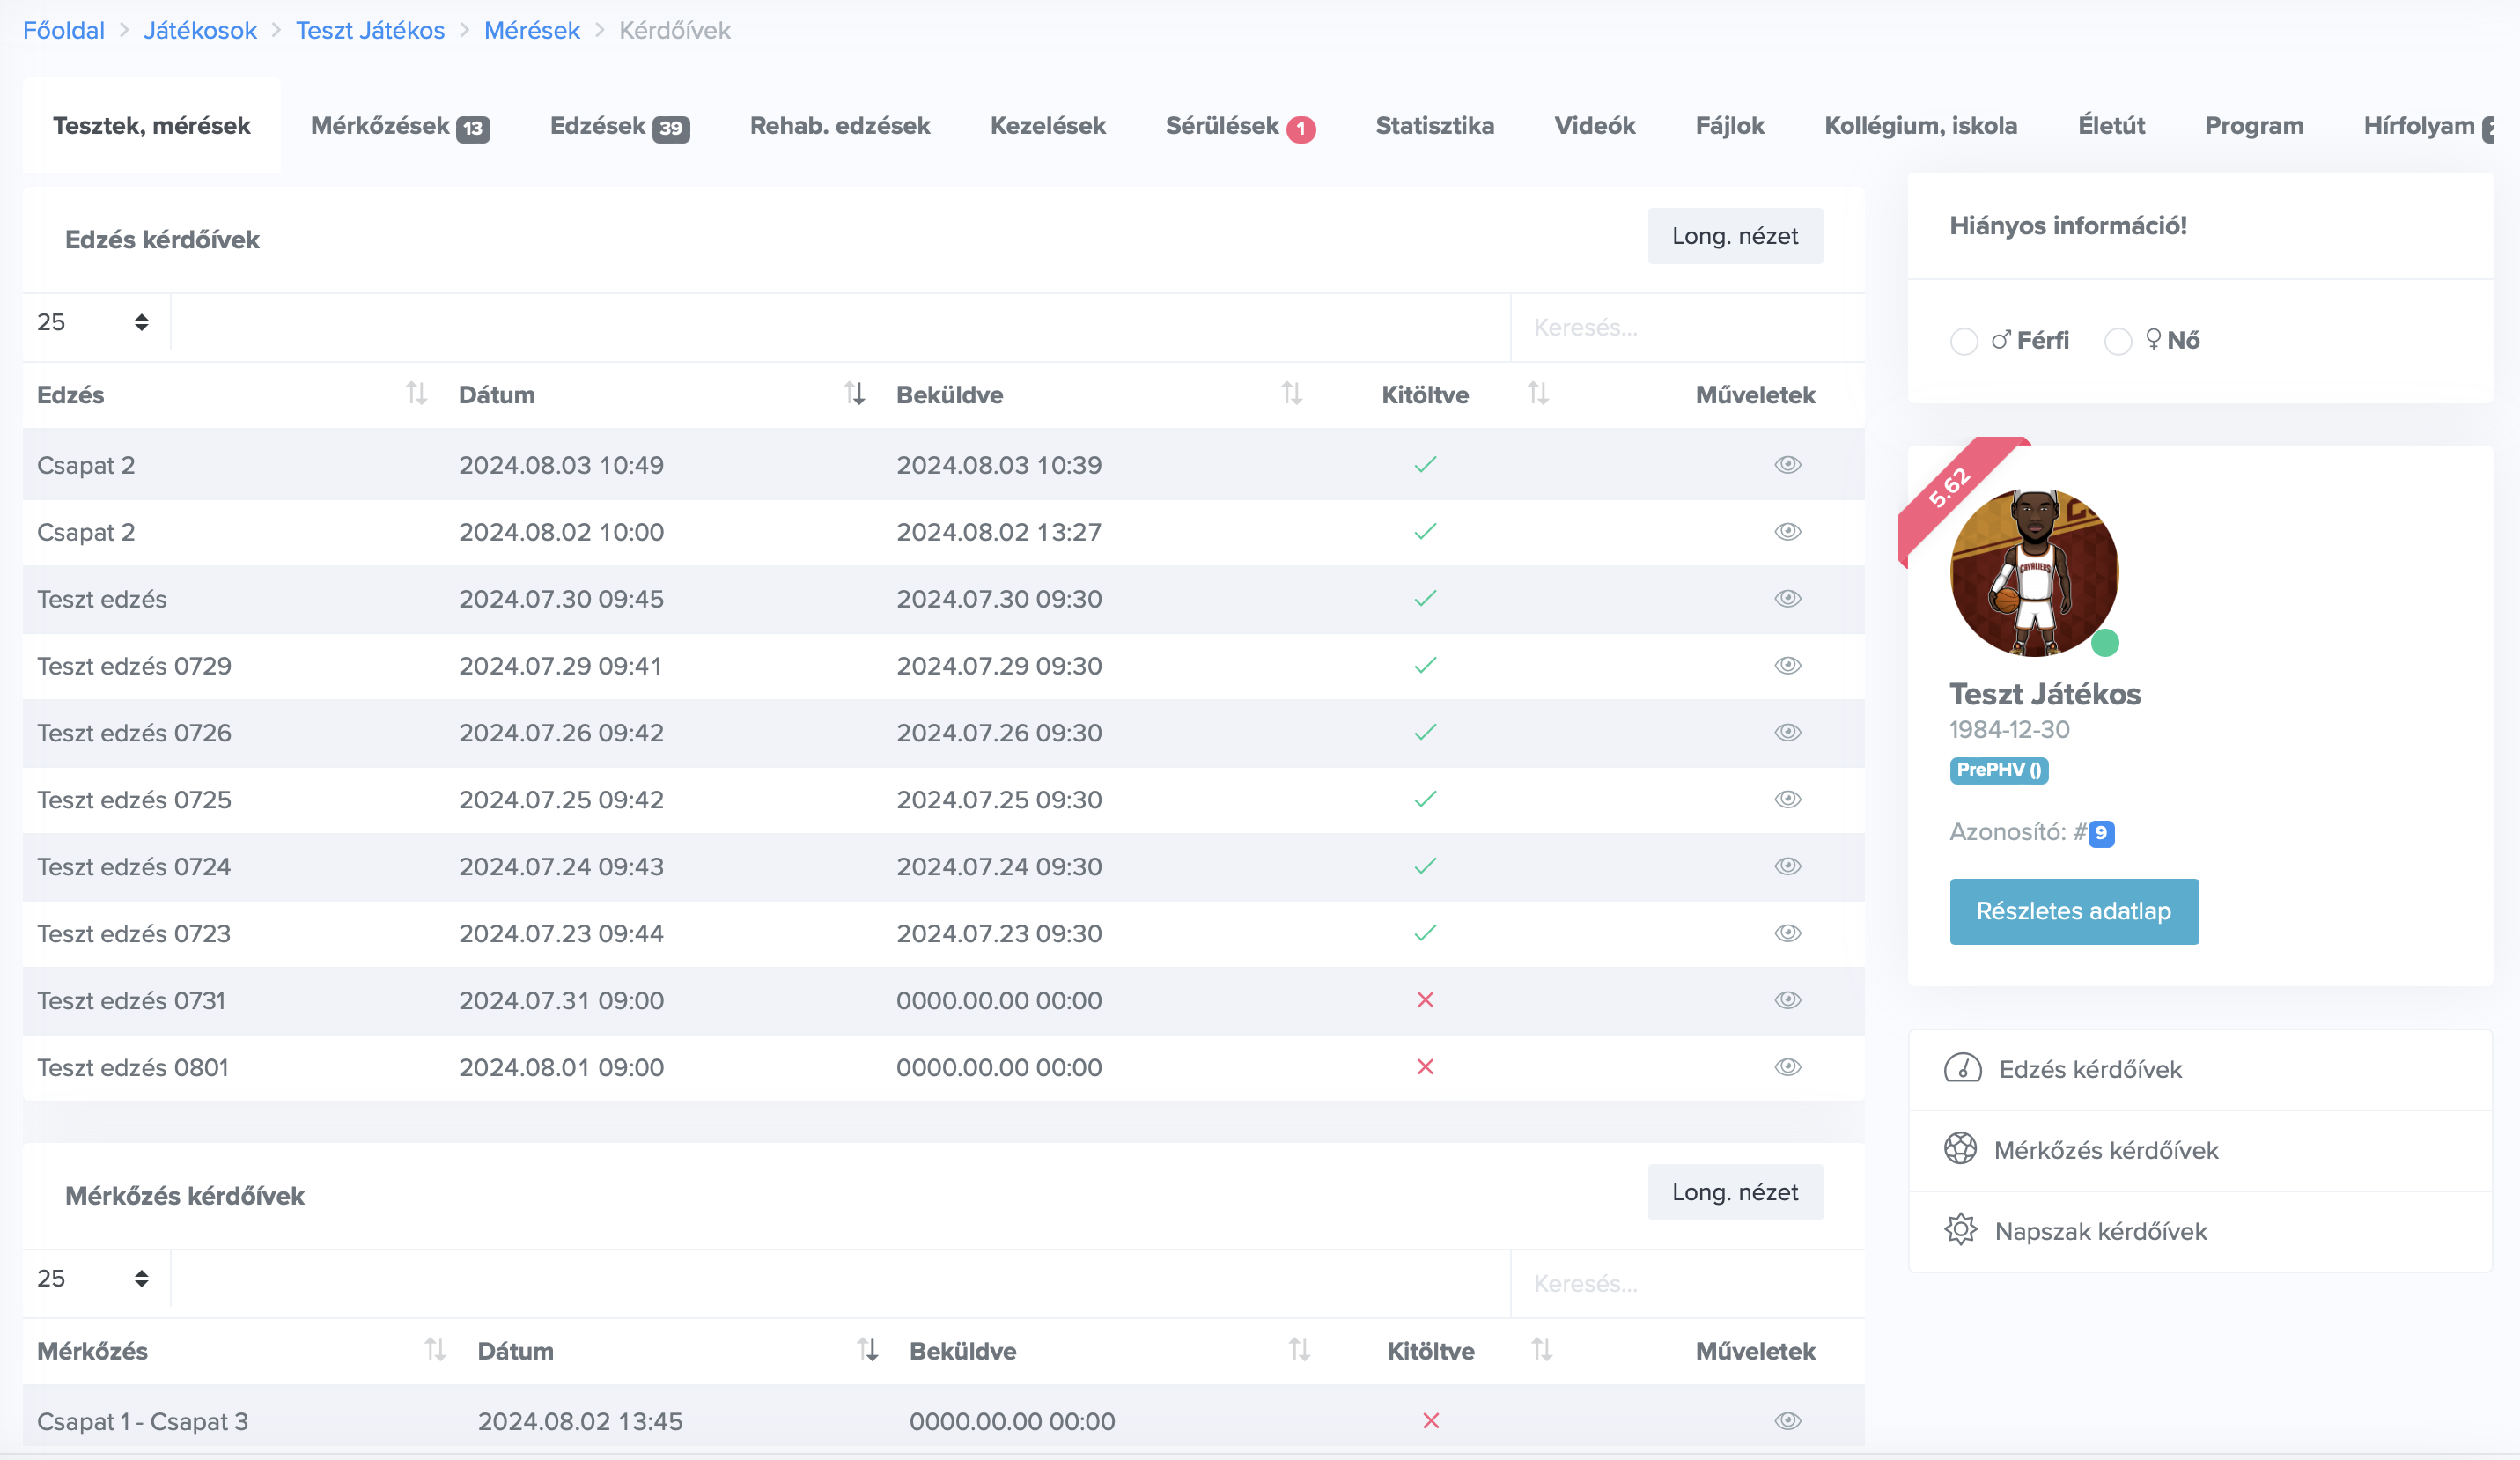Open page size dropdown in Mérkőzés kérdőívek

tap(94, 1278)
